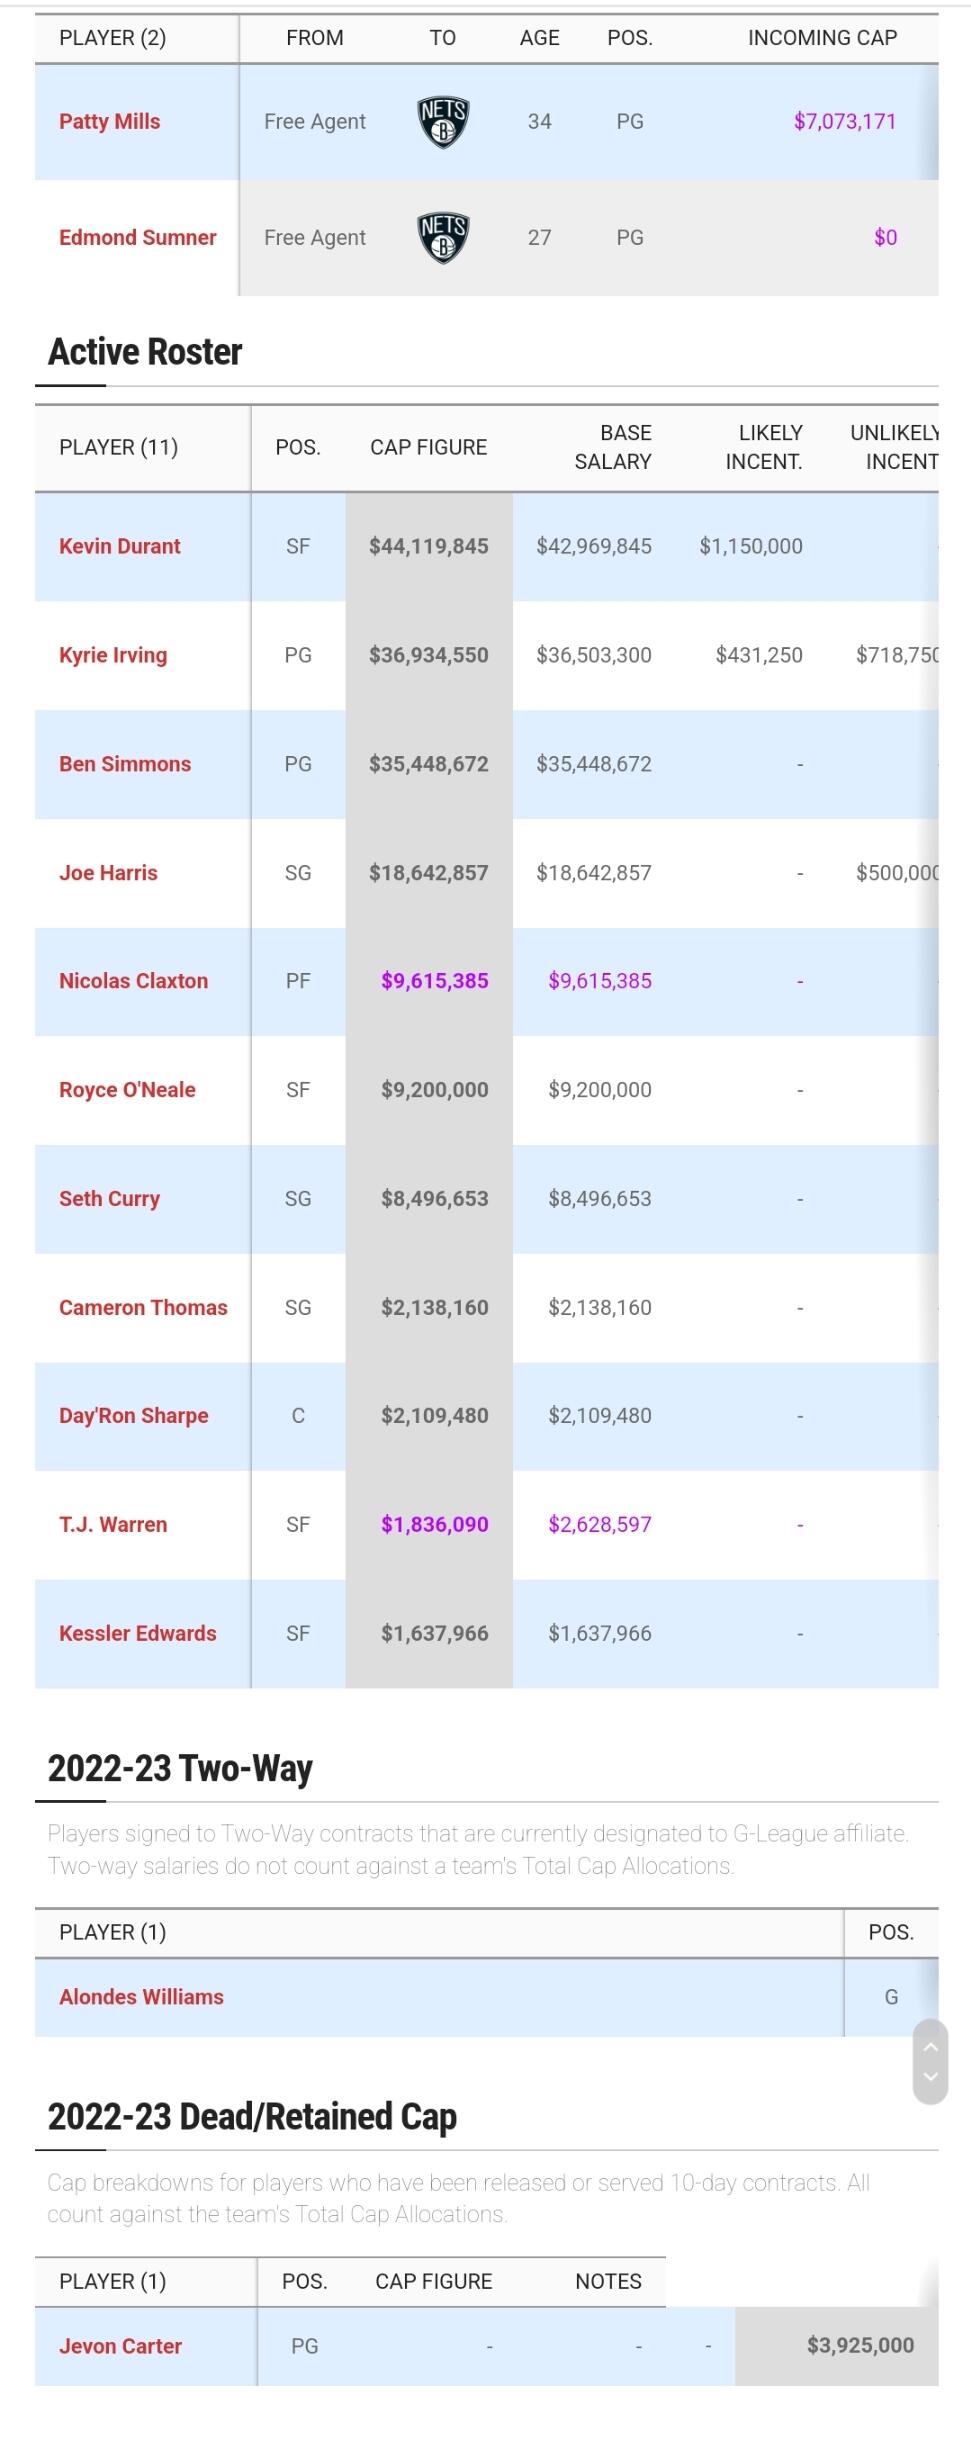Image resolution: width=971 pixels, height=2437 pixels.
Task: Click Joe Harris player name
Action: click(x=108, y=873)
